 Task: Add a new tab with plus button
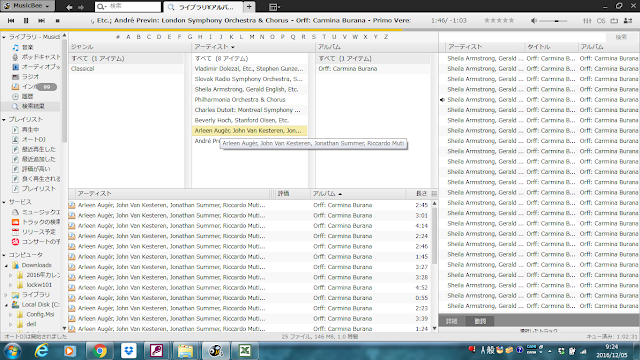[249, 7]
